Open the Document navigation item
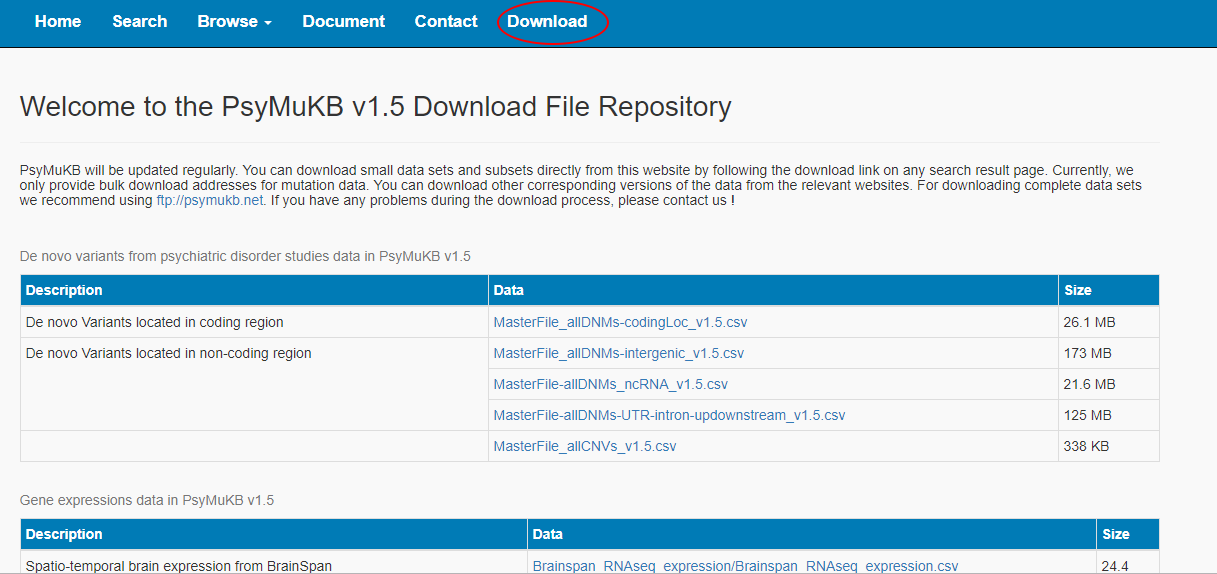This screenshot has height=574, width=1217. pos(343,21)
